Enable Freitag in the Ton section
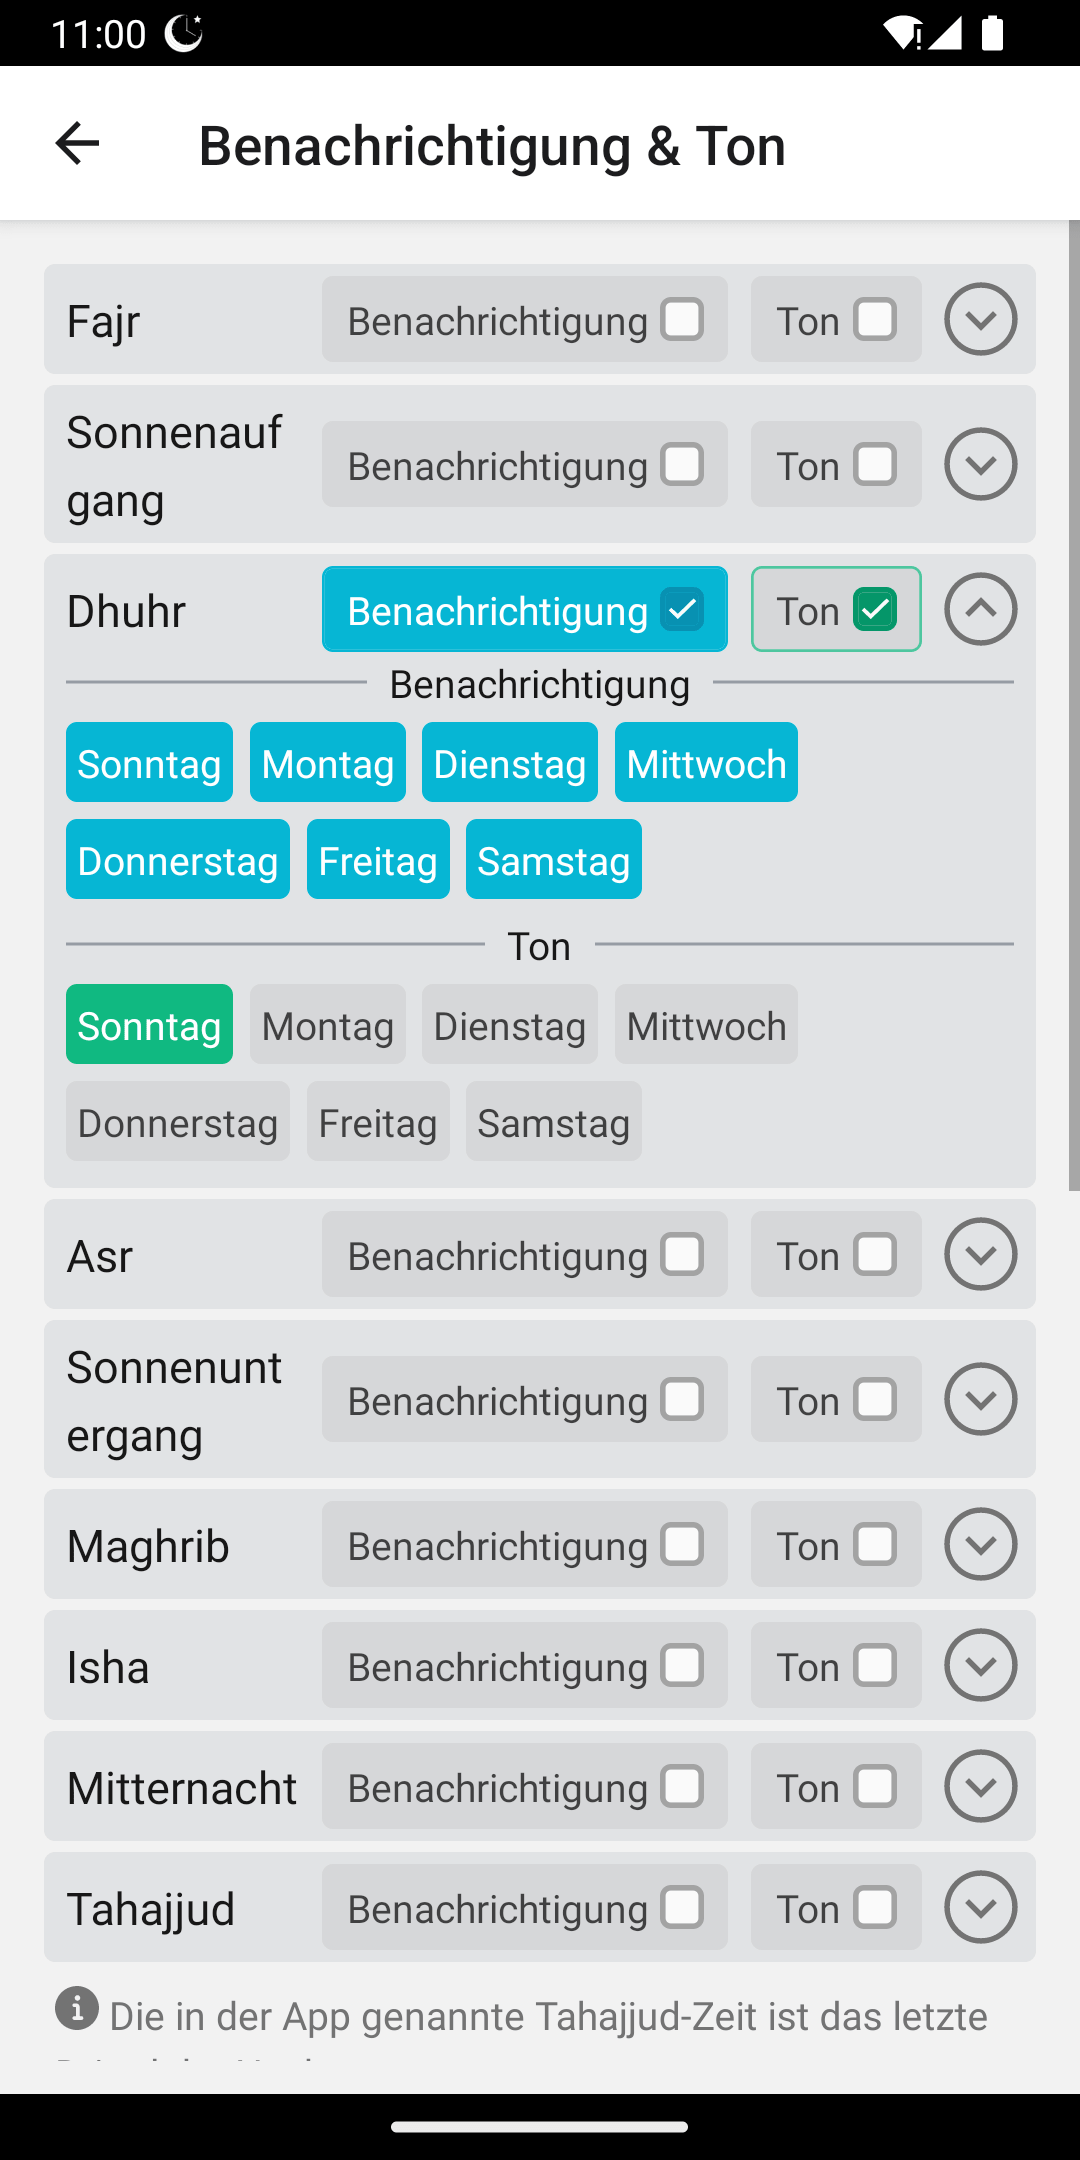The width and height of the screenshot is (1080, 2160). pyautogui.click(x=378, y=1122)
